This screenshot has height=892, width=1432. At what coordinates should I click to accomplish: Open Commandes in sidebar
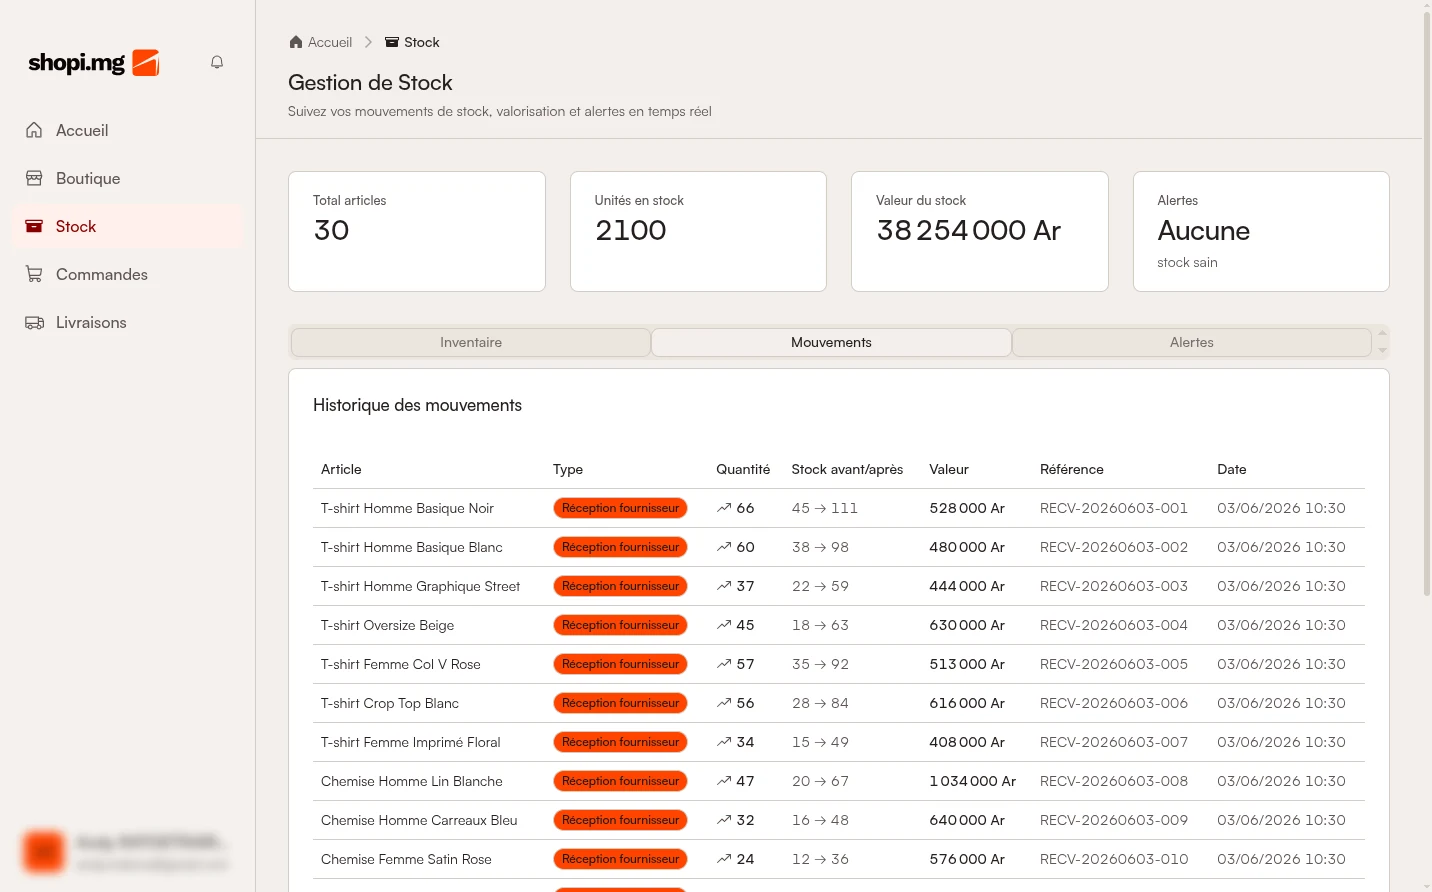(128, 274)
